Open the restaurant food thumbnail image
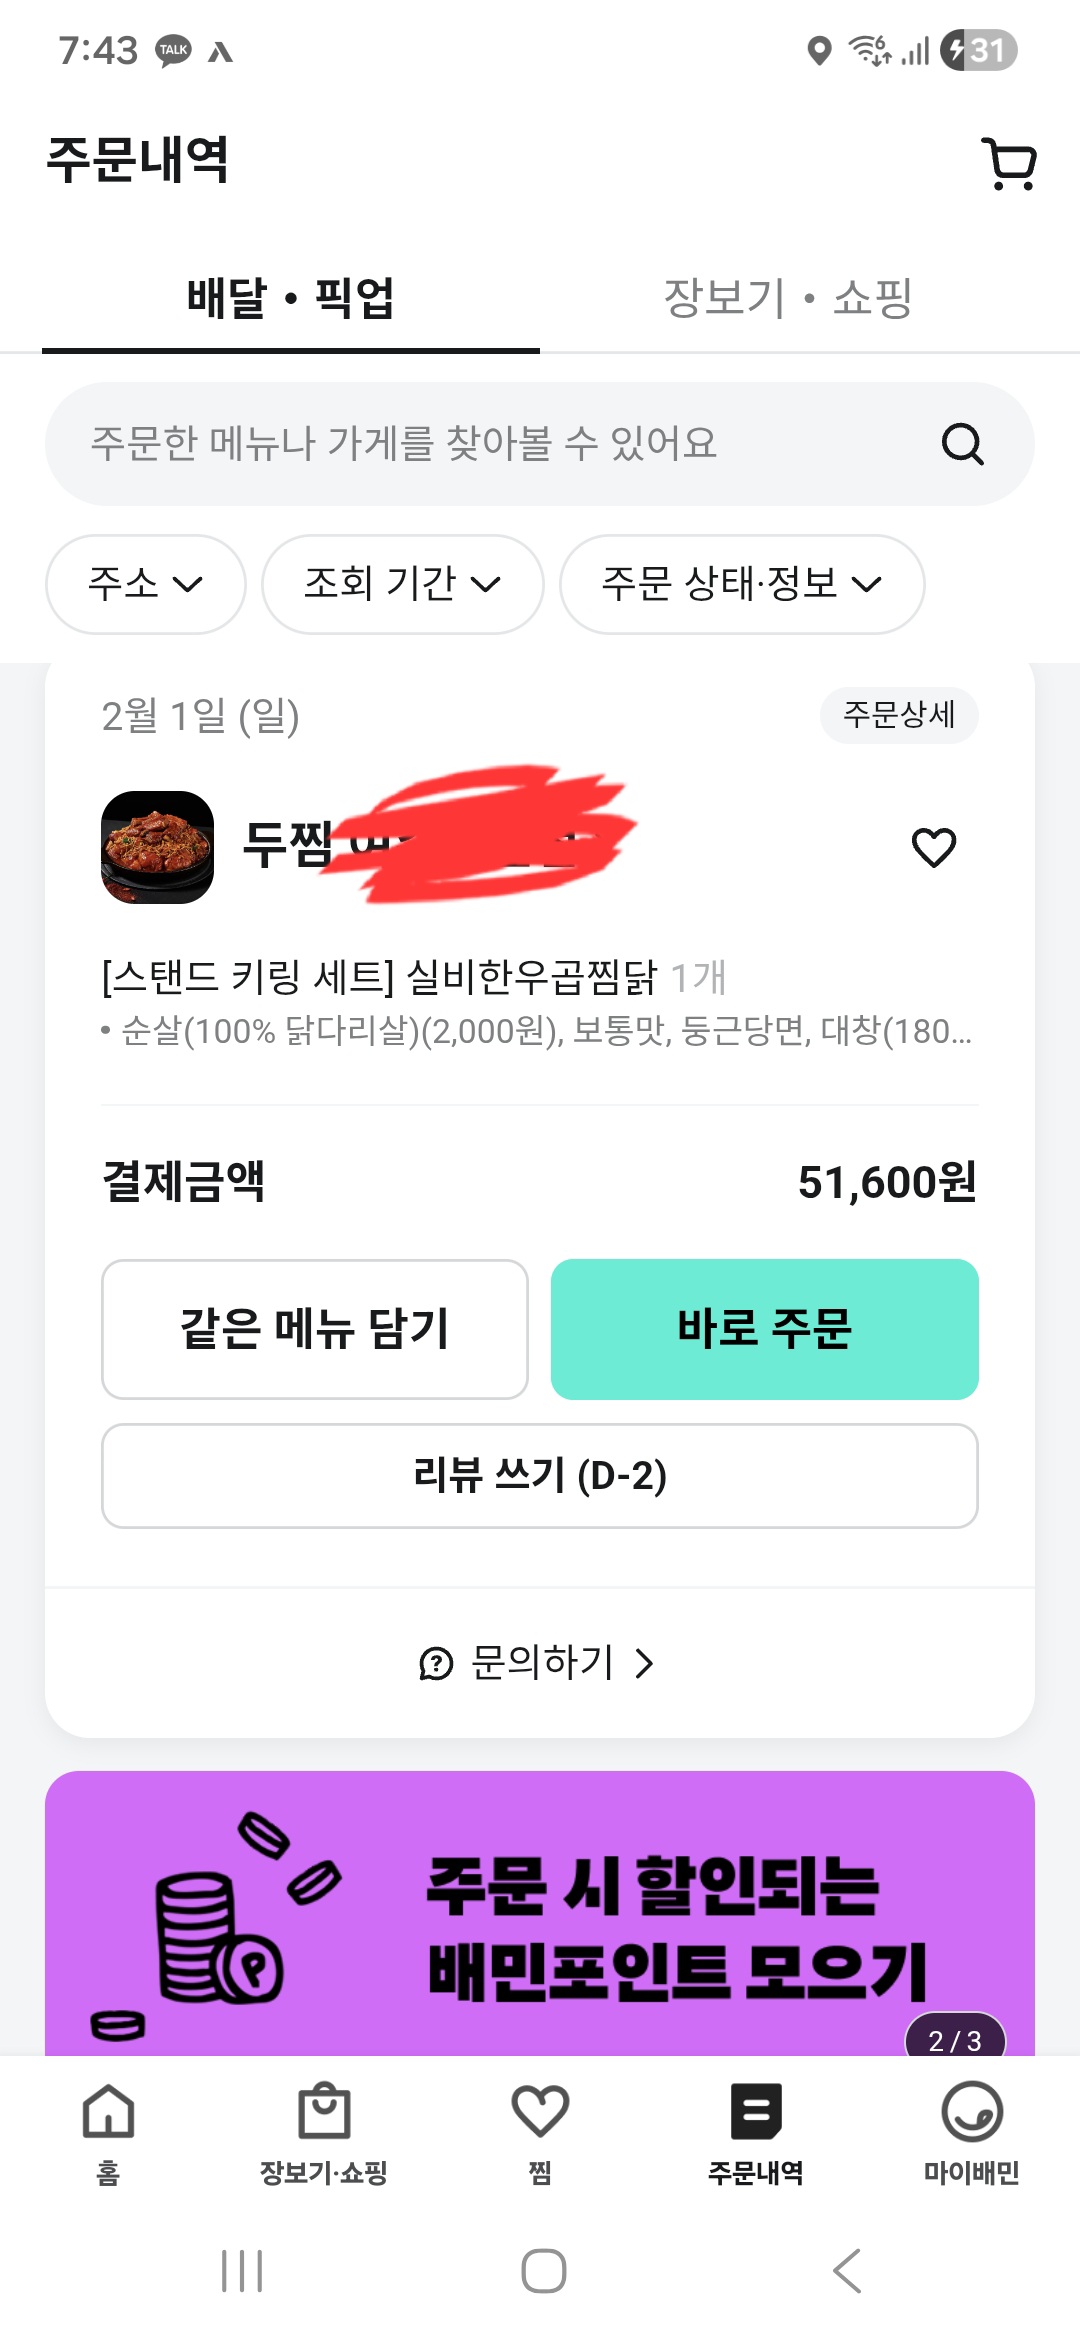 click(158, 848)
